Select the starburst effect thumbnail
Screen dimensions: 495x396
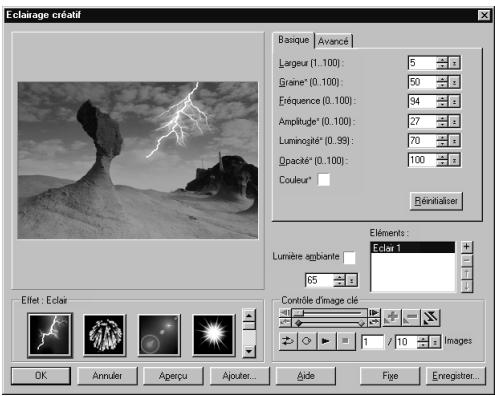(x=214, y=335)
